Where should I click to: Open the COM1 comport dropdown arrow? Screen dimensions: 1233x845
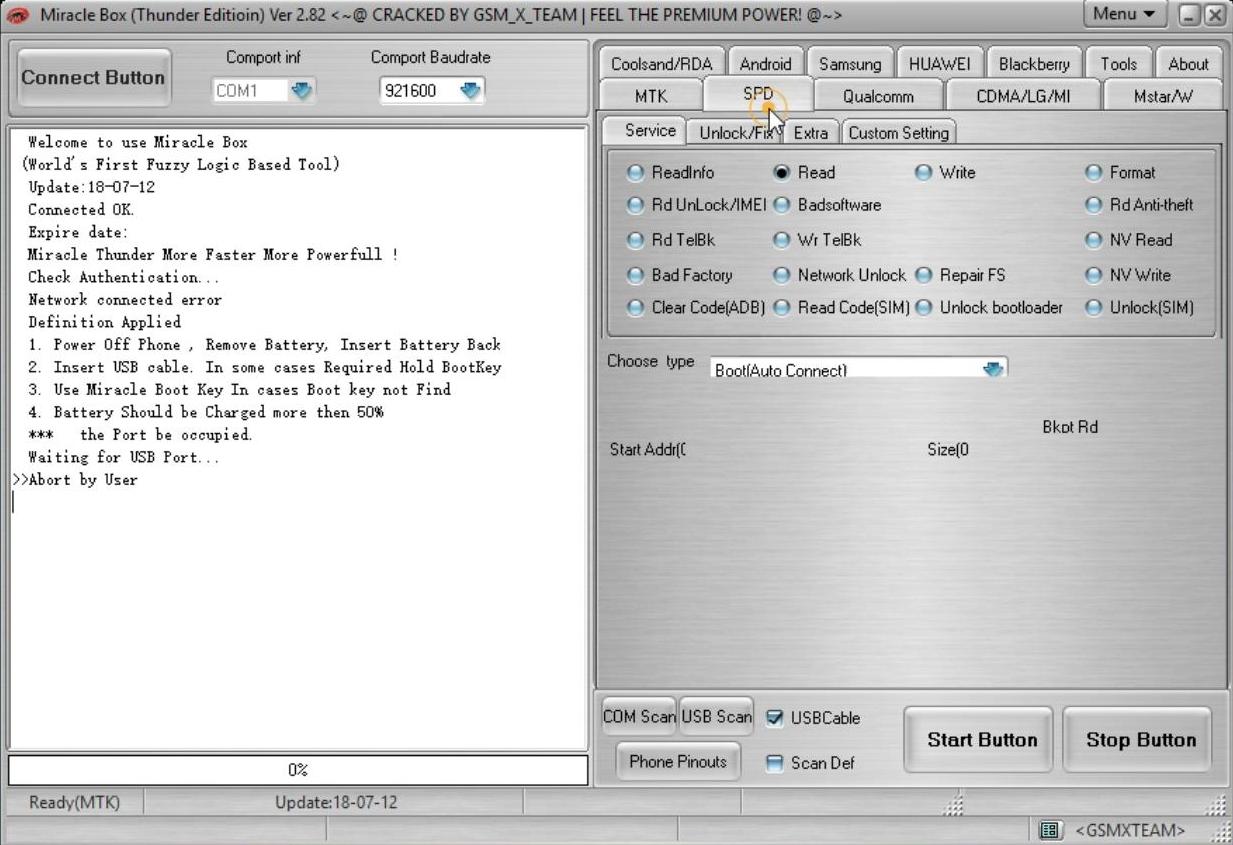point(301,91)
